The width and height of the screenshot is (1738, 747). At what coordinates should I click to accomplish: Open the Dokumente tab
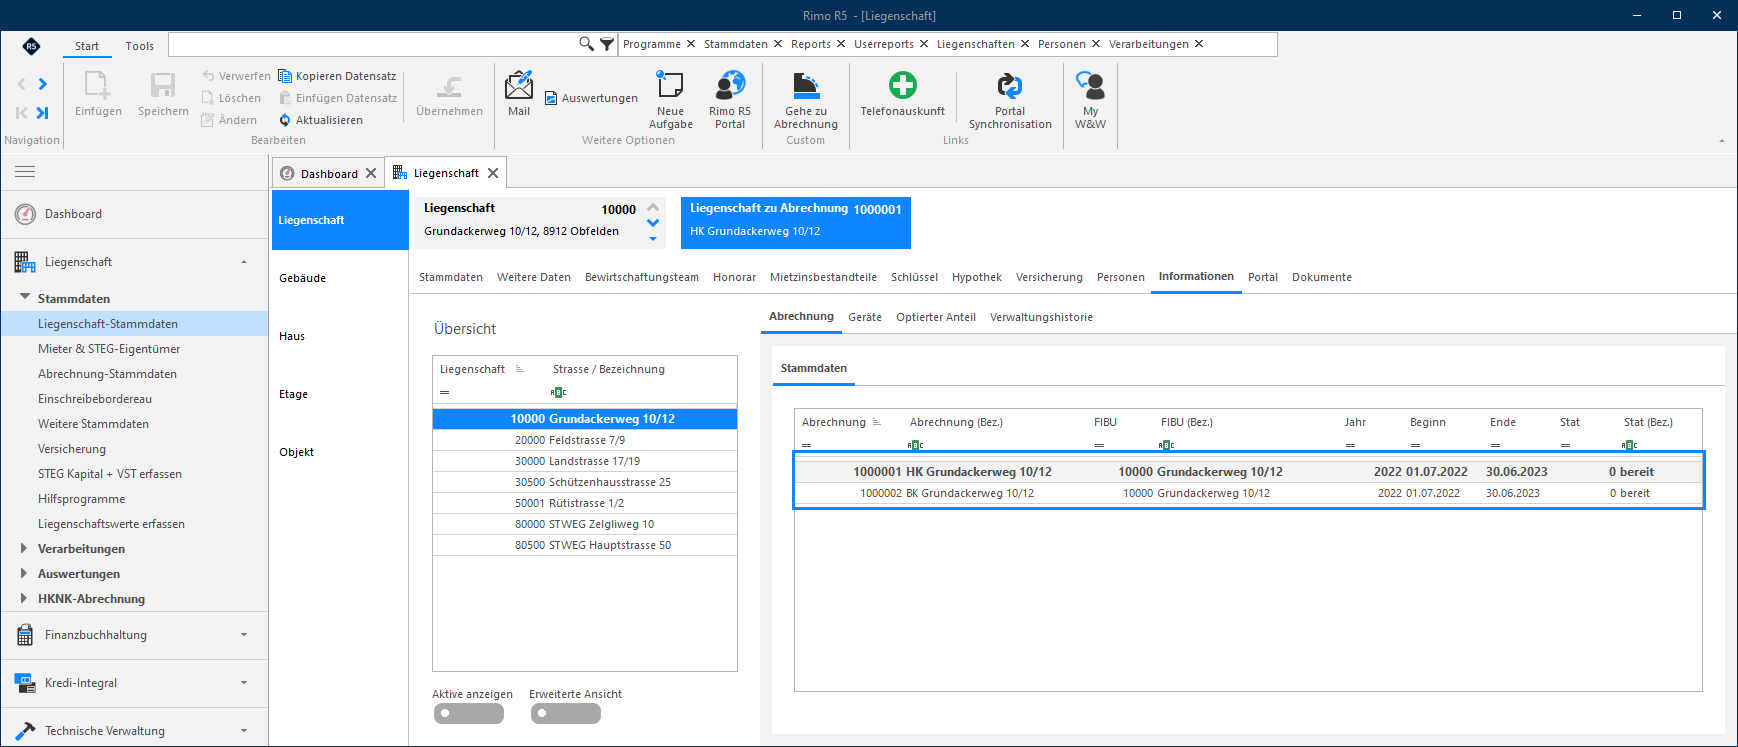1321,277
